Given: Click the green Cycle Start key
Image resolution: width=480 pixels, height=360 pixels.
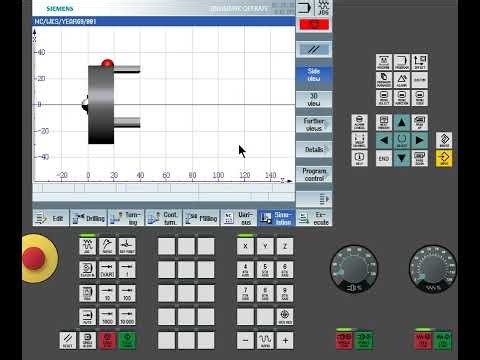Looking at the screenshot, I should [127, 340].
